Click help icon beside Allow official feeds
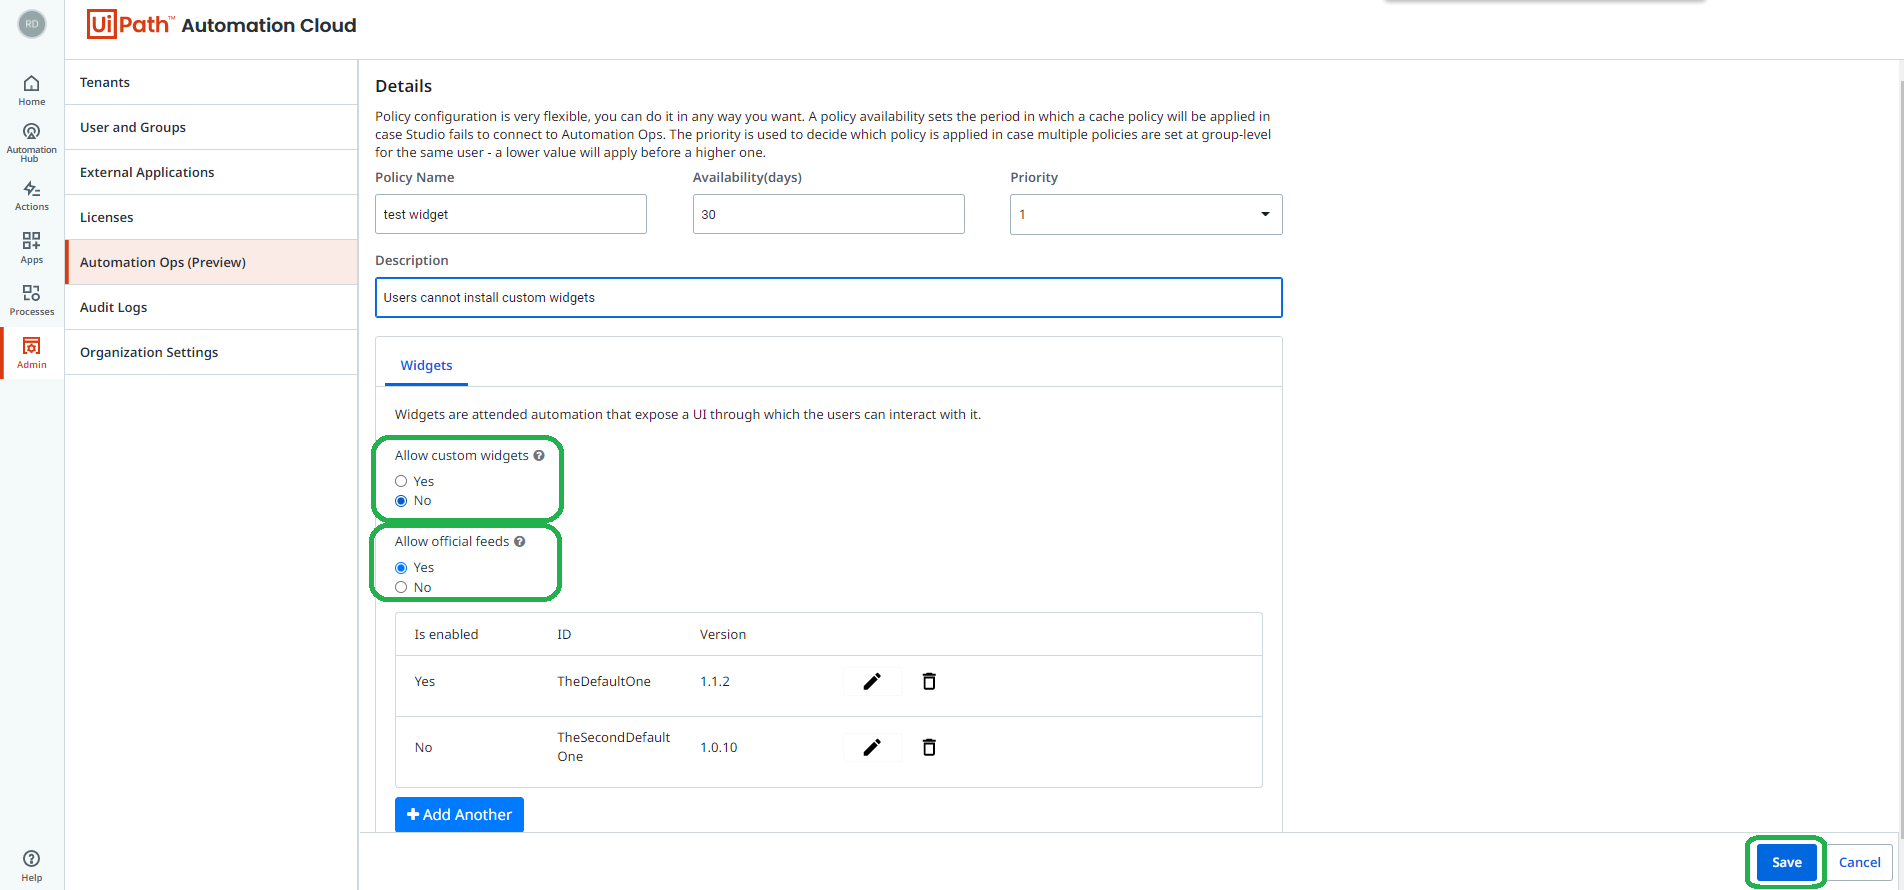 pos(520,541)
